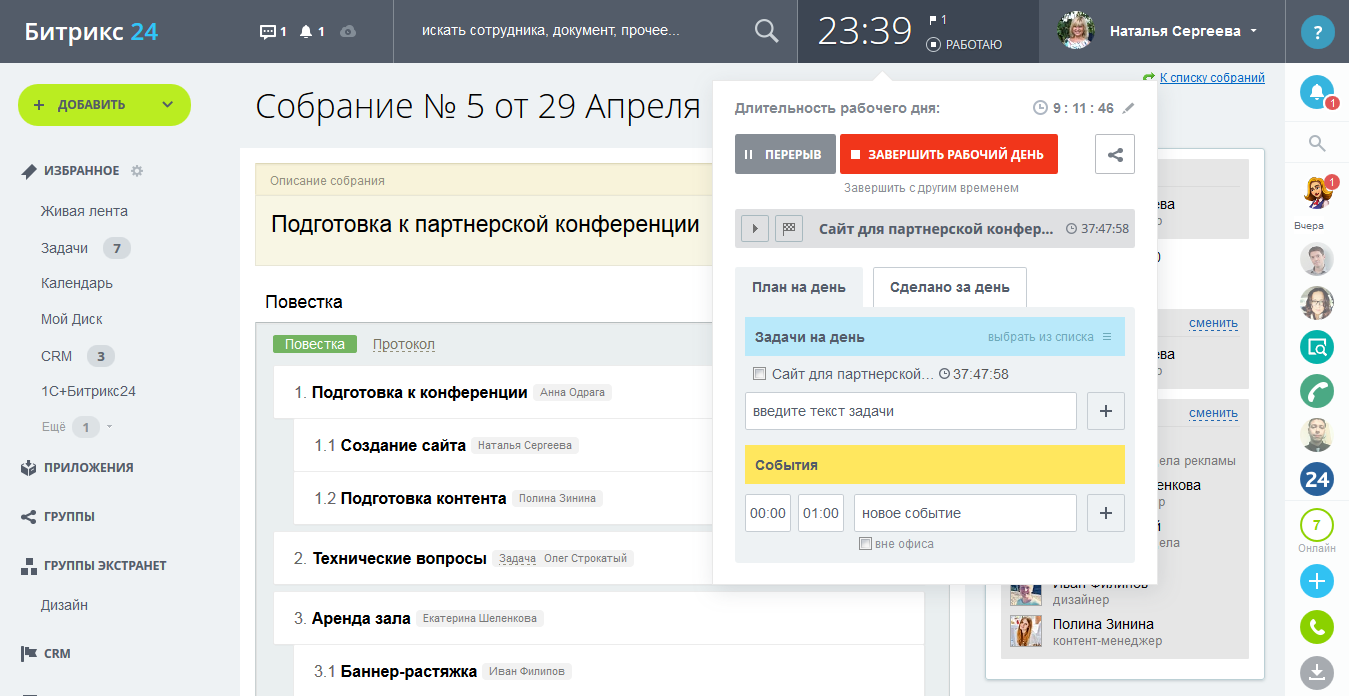Click the введите текст задачи input field
This screenshot has height=696, width=1349.
coord(910,411)
